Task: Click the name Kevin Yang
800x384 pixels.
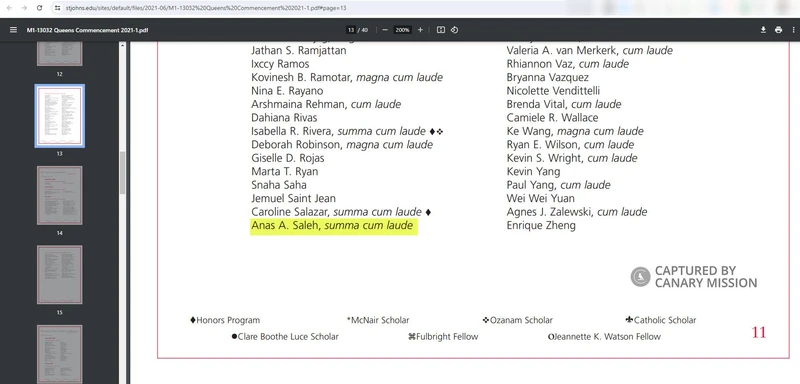Action: click(x=533, y=172)
